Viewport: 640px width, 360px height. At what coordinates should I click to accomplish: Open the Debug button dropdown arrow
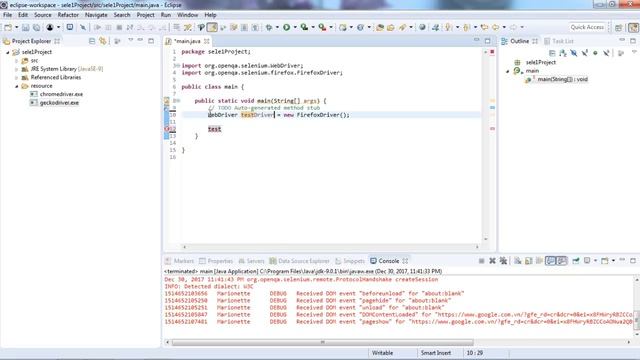click(x=277, y=27)
